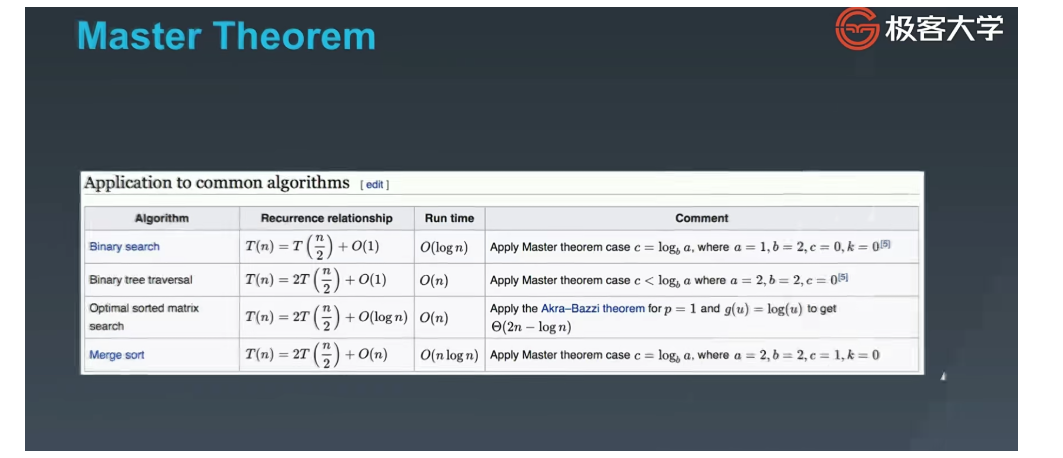Image resolution: width=1063 pixels, height=458 pixels.
Task: Click the Geek University logo icon
Action: [857, 28]
